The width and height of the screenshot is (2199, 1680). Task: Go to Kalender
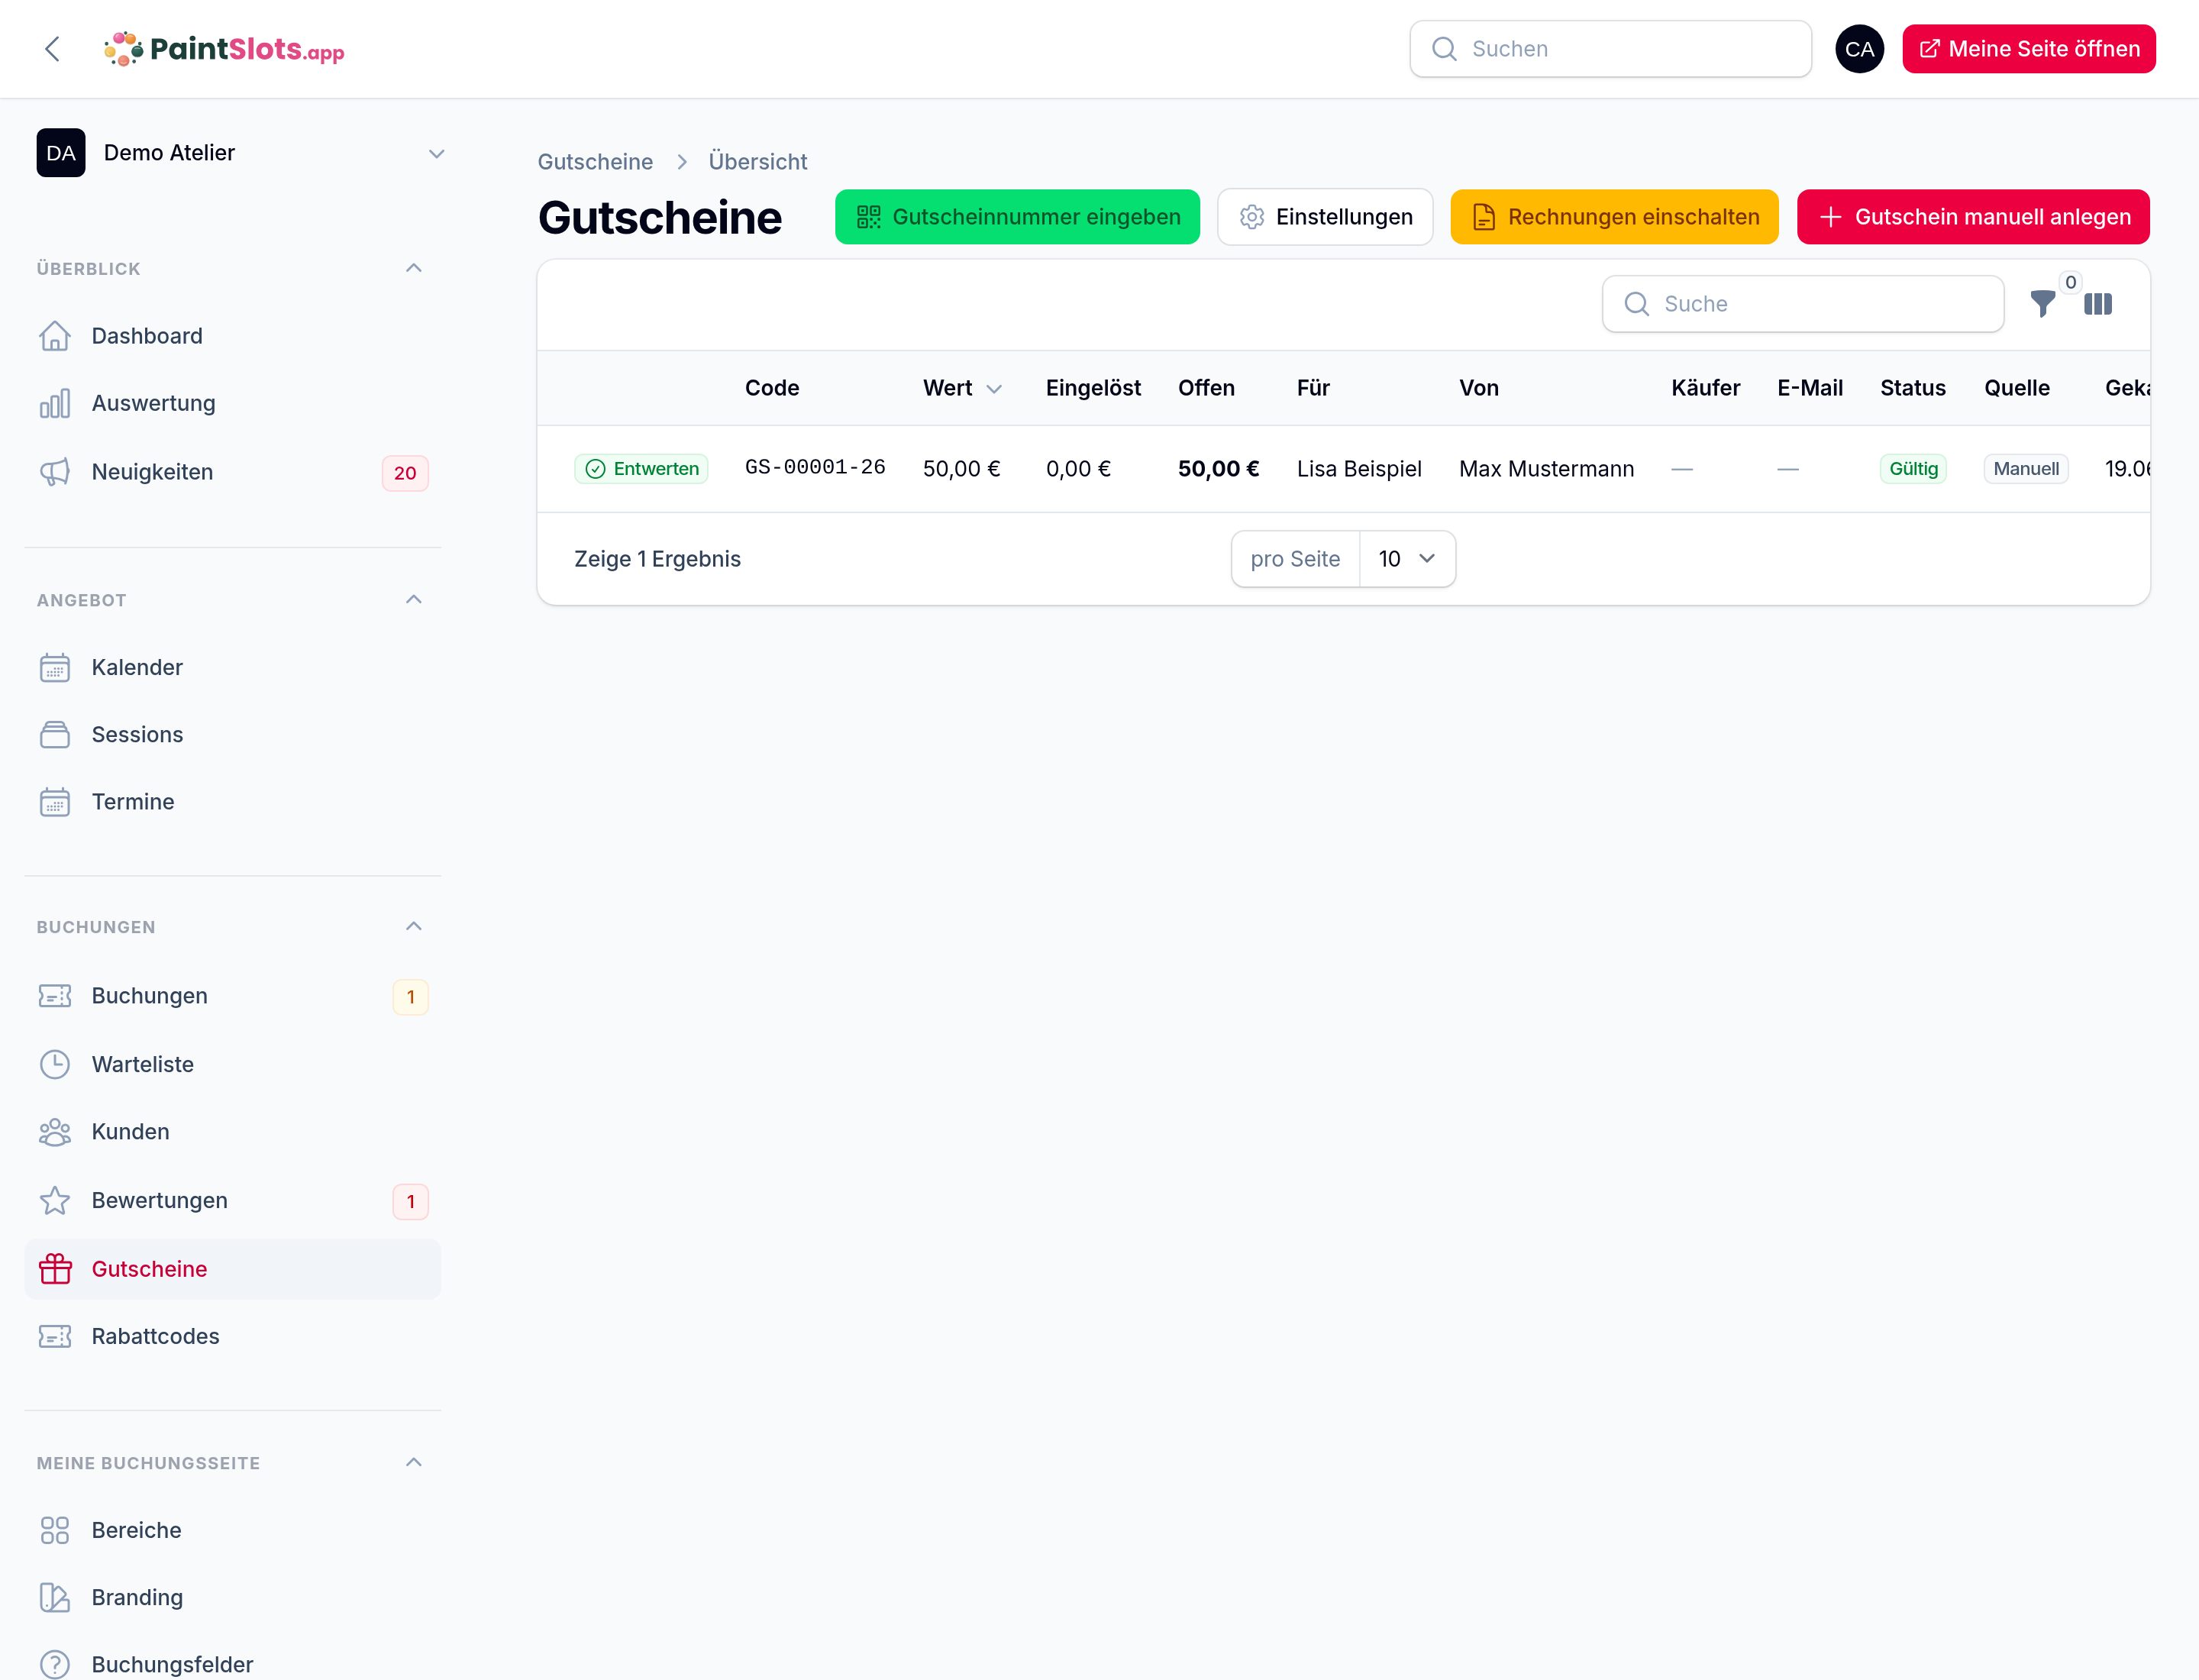coord(232,667)
